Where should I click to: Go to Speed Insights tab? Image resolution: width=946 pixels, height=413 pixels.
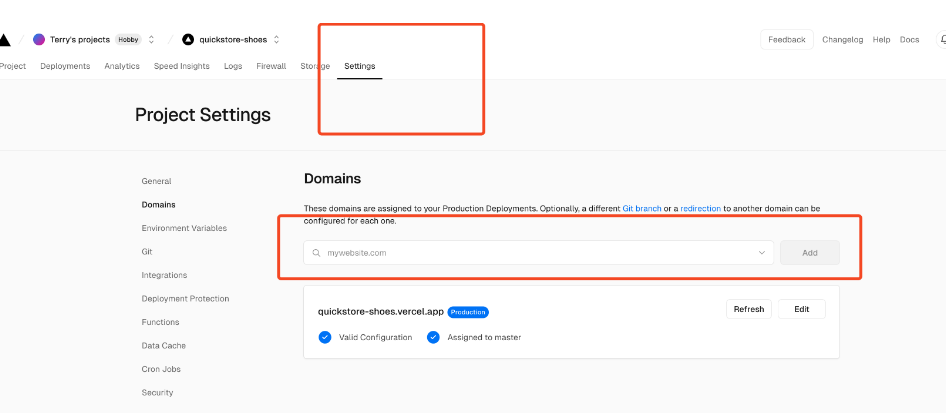click(x=182, y=66)
